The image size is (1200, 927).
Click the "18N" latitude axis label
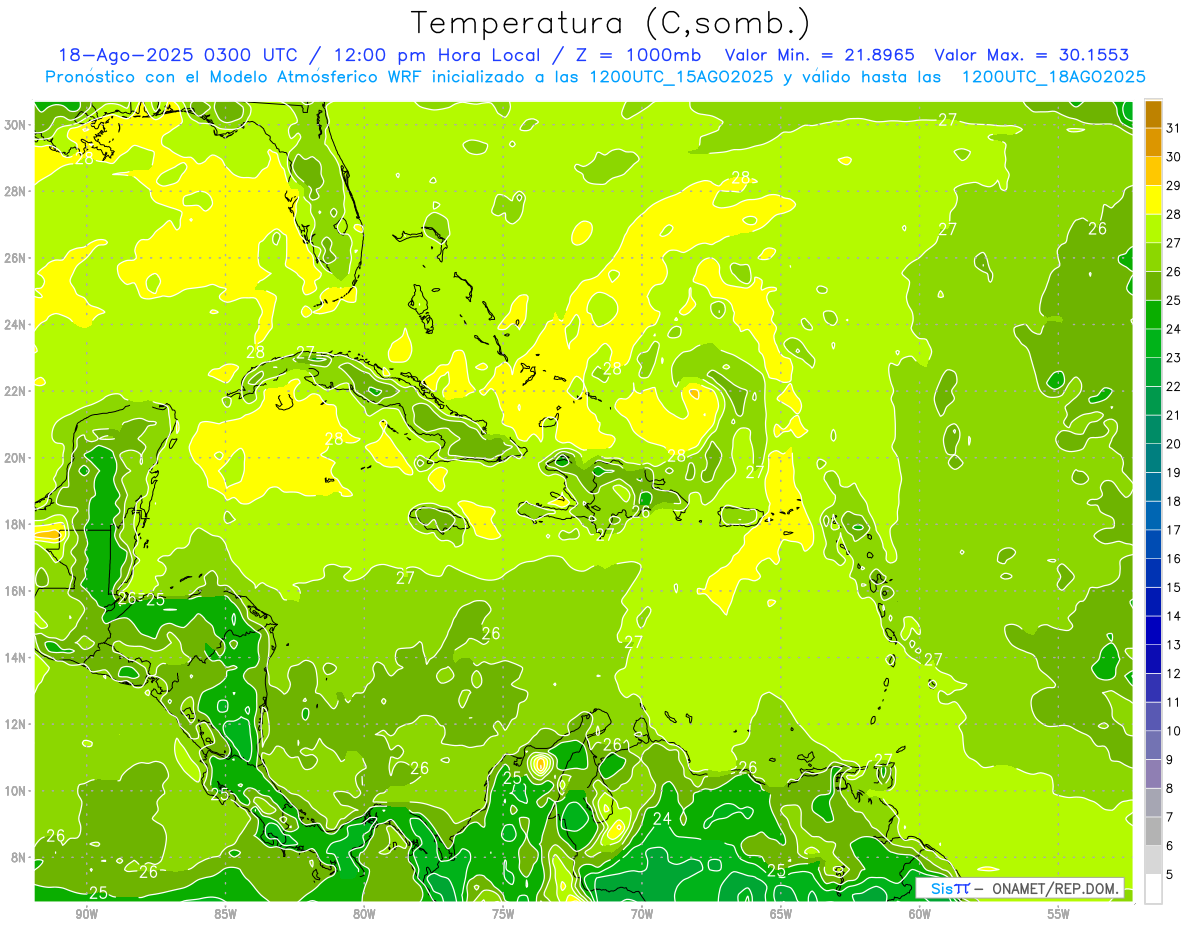[x=15, y=524]
